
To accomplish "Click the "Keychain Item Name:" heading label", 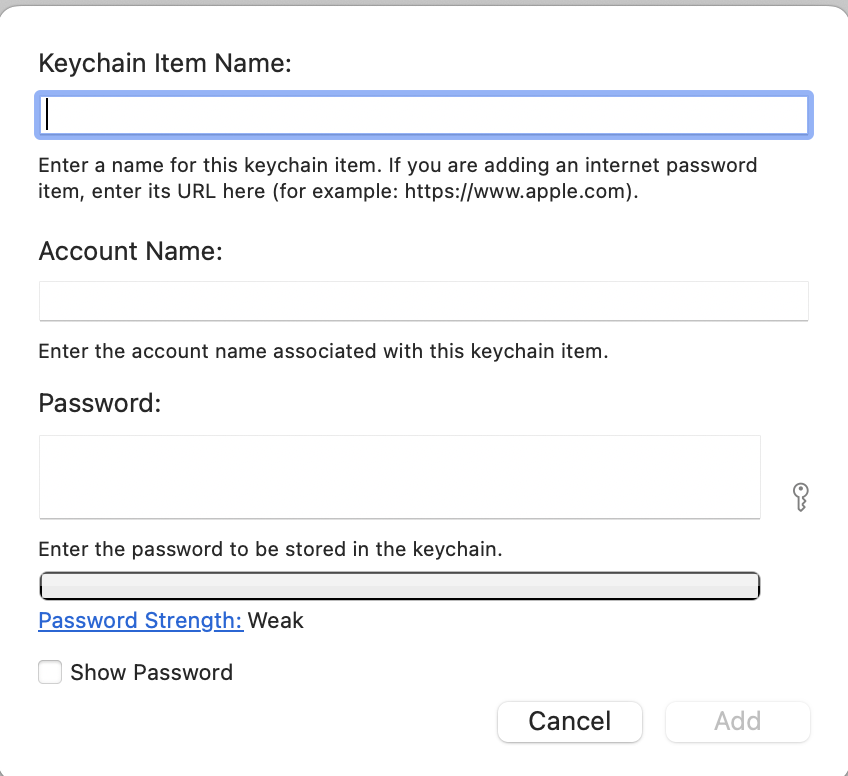I will click(164, 64).
